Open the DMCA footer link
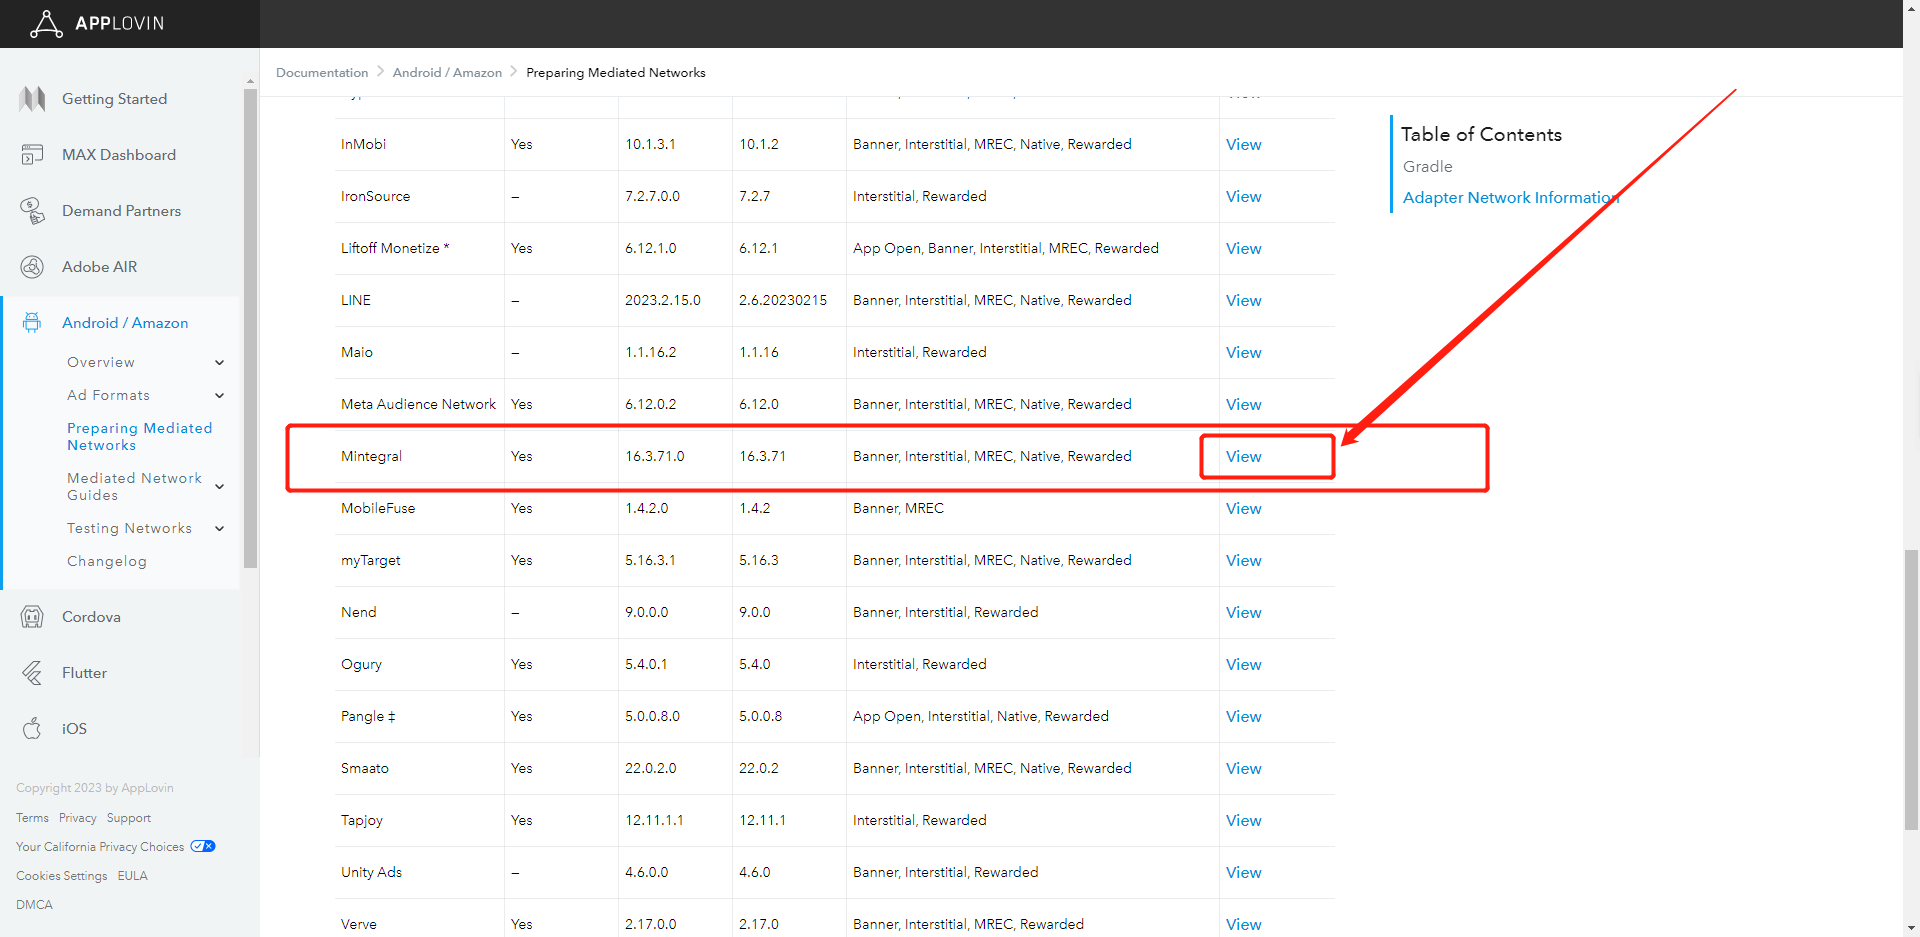Image resolution: width=1920 pixels, height=937 pixels. (34, 905)
